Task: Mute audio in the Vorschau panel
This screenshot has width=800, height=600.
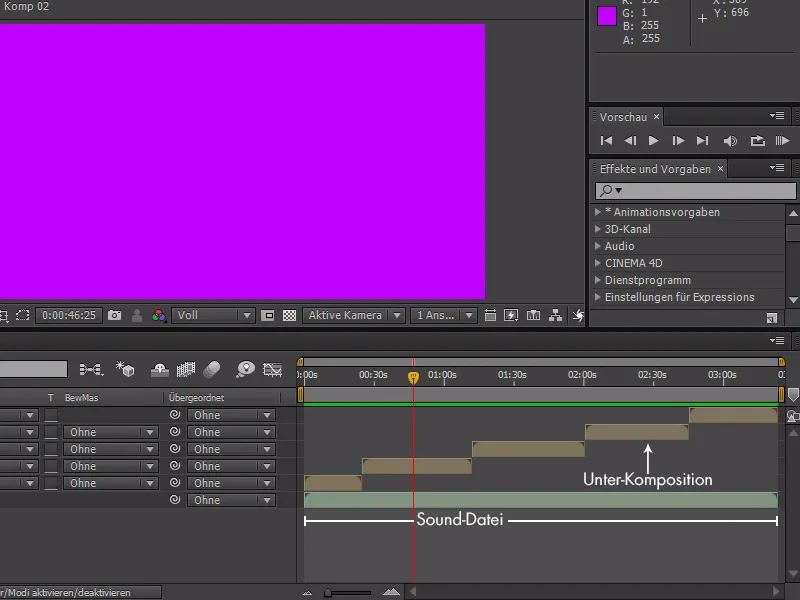Action: 731,140
